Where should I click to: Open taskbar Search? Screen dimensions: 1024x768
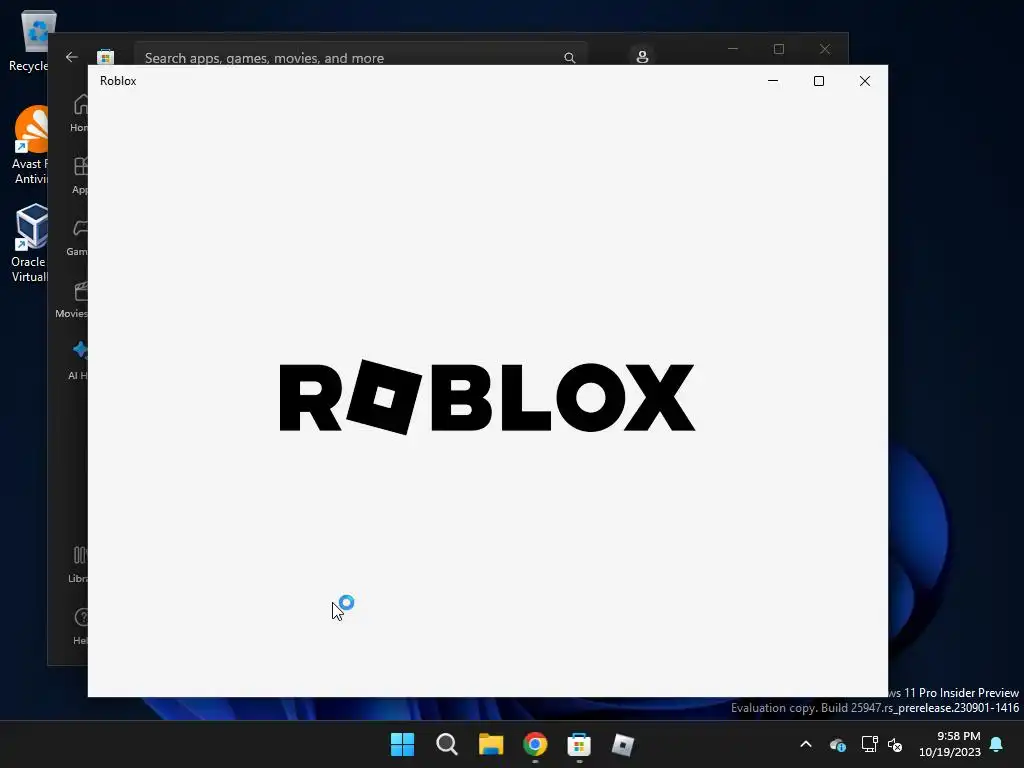(447, 744)
